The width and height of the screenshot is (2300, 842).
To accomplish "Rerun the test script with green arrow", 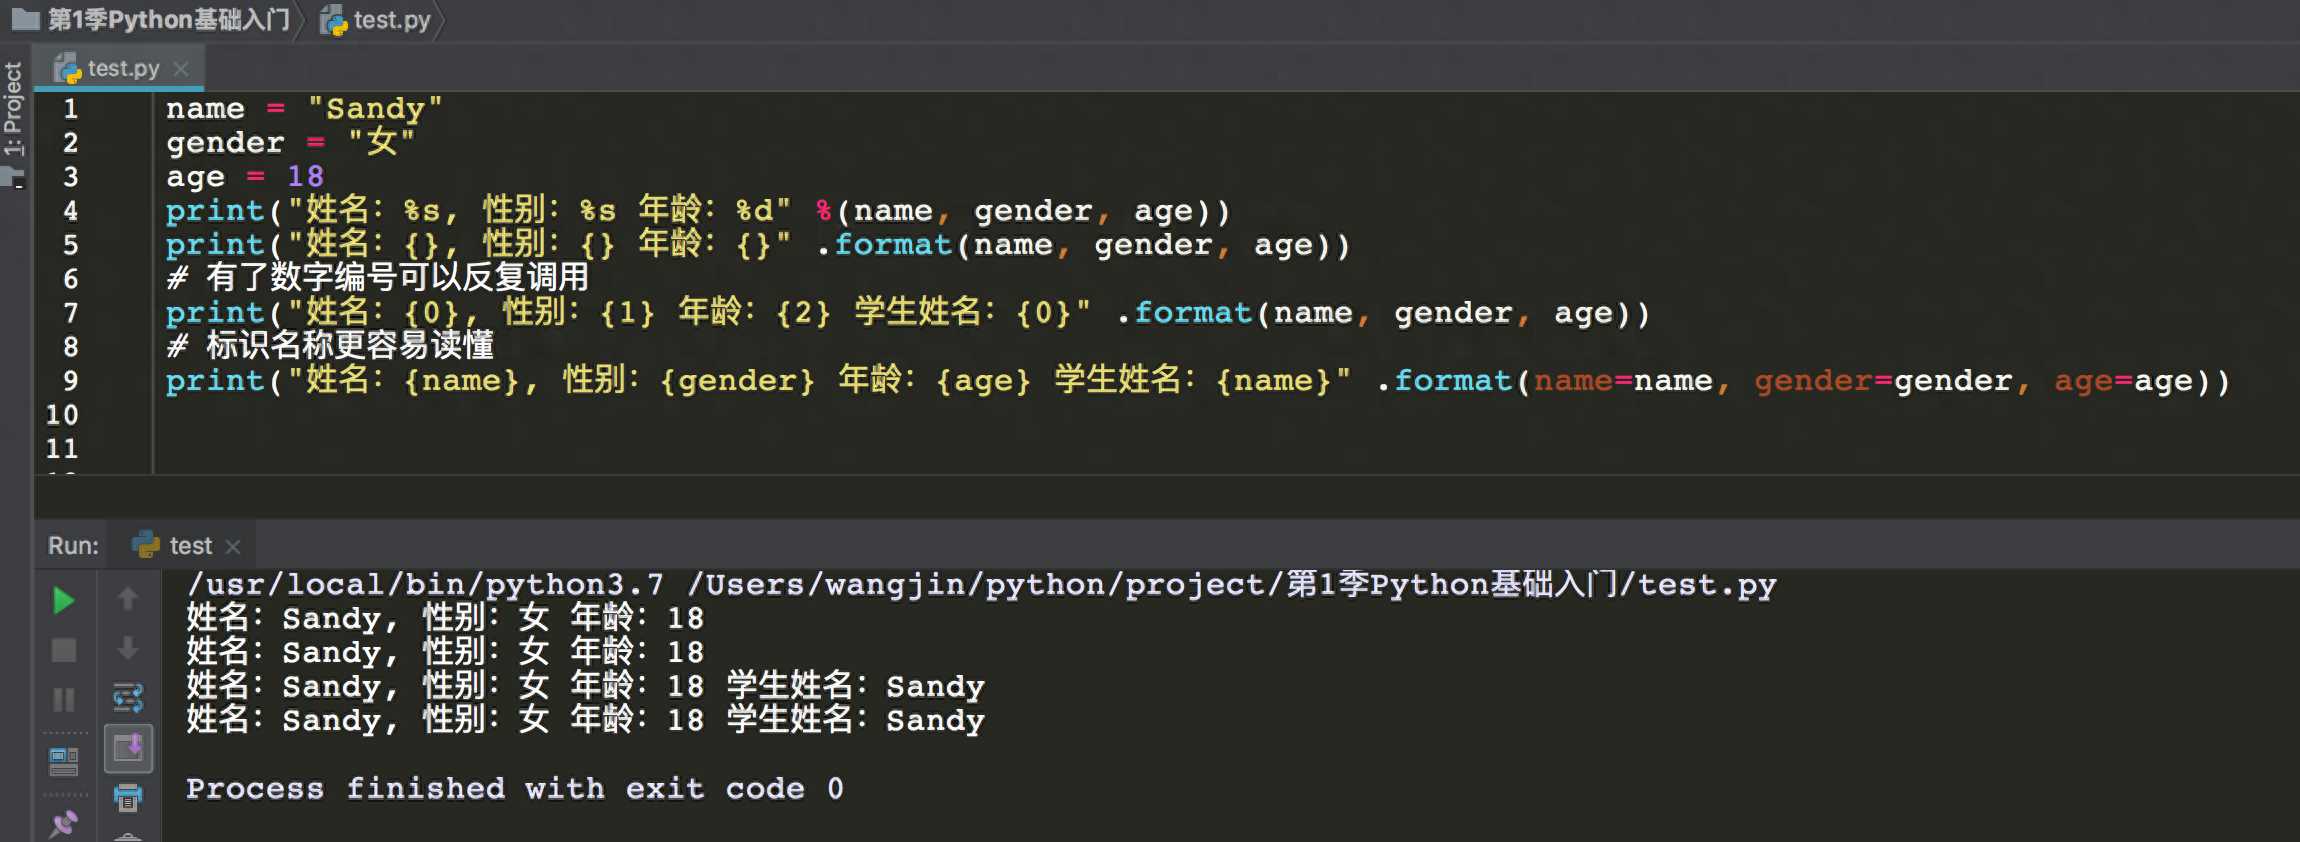I will point(63,600).
